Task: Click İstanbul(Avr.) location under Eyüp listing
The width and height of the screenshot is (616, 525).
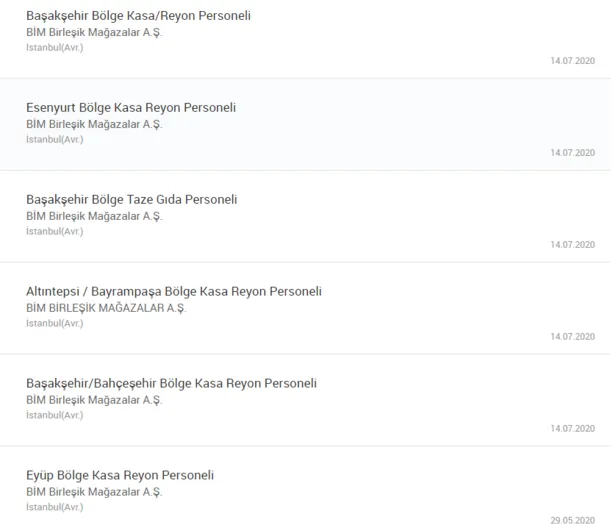Action: [55, 508]
